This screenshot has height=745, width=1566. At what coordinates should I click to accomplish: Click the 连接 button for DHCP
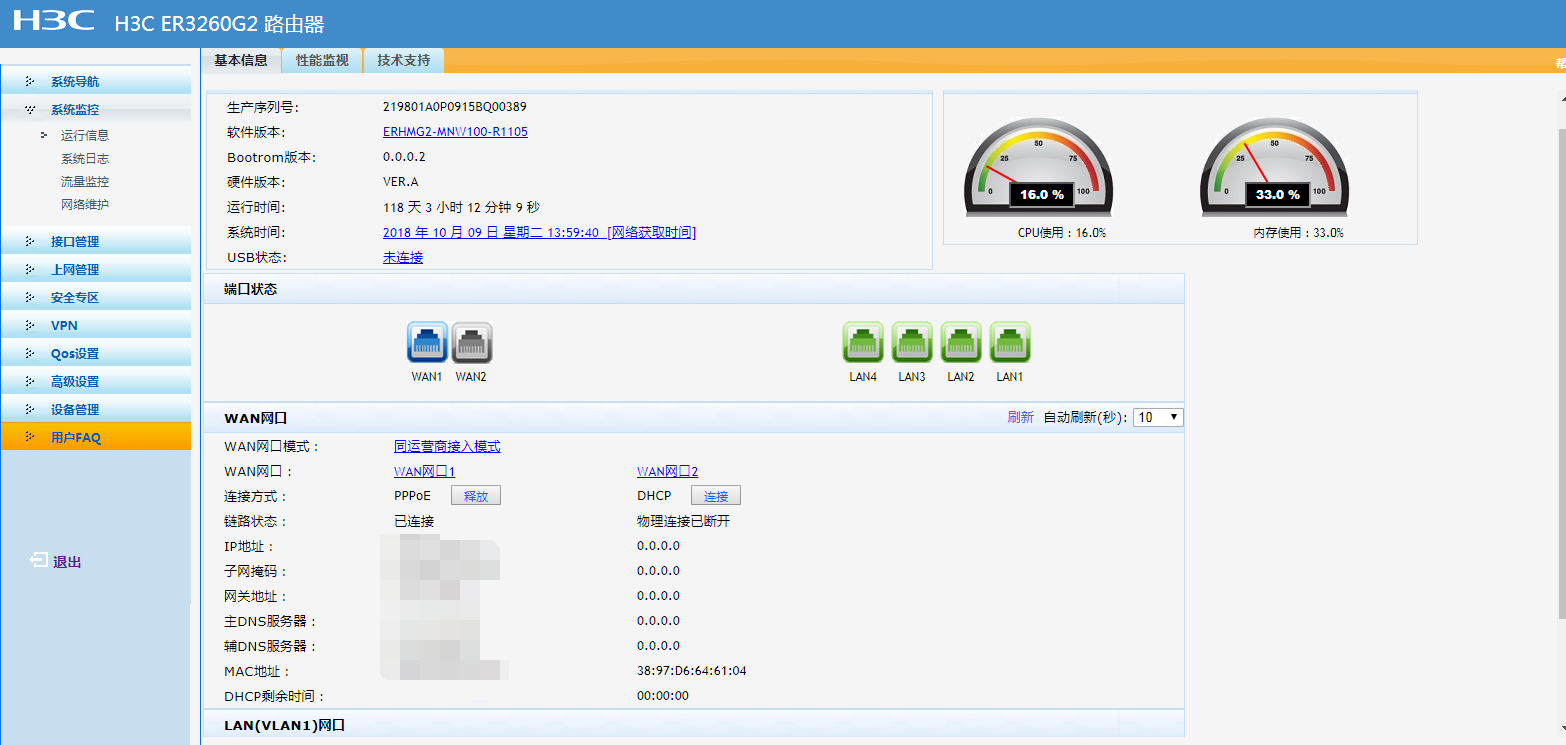(716, 496)
